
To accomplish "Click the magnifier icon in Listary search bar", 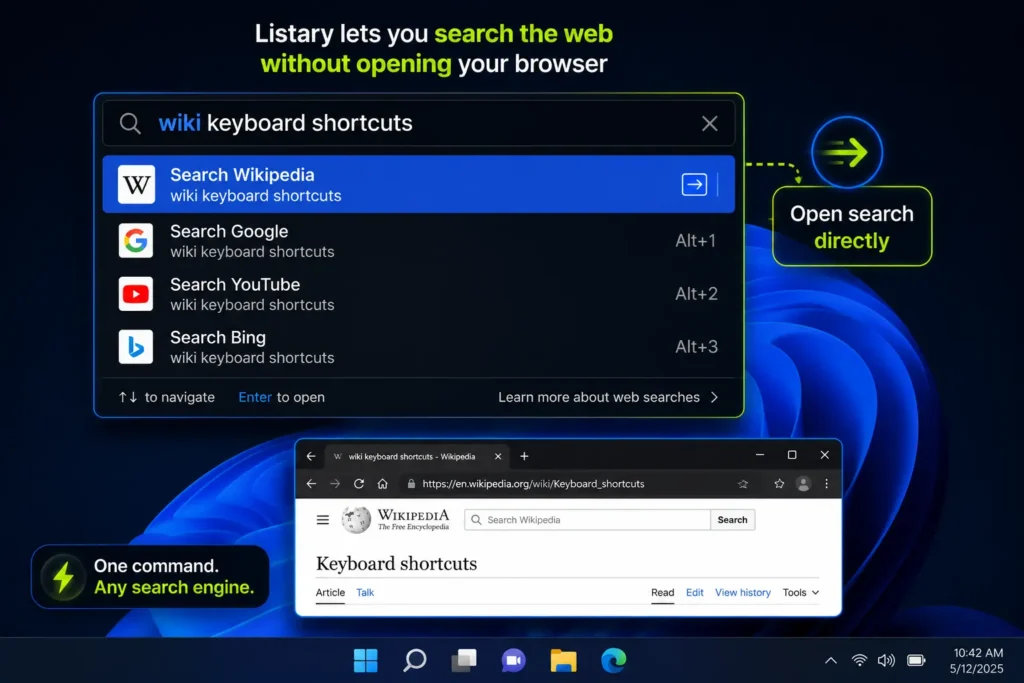I will pos(130,123).
